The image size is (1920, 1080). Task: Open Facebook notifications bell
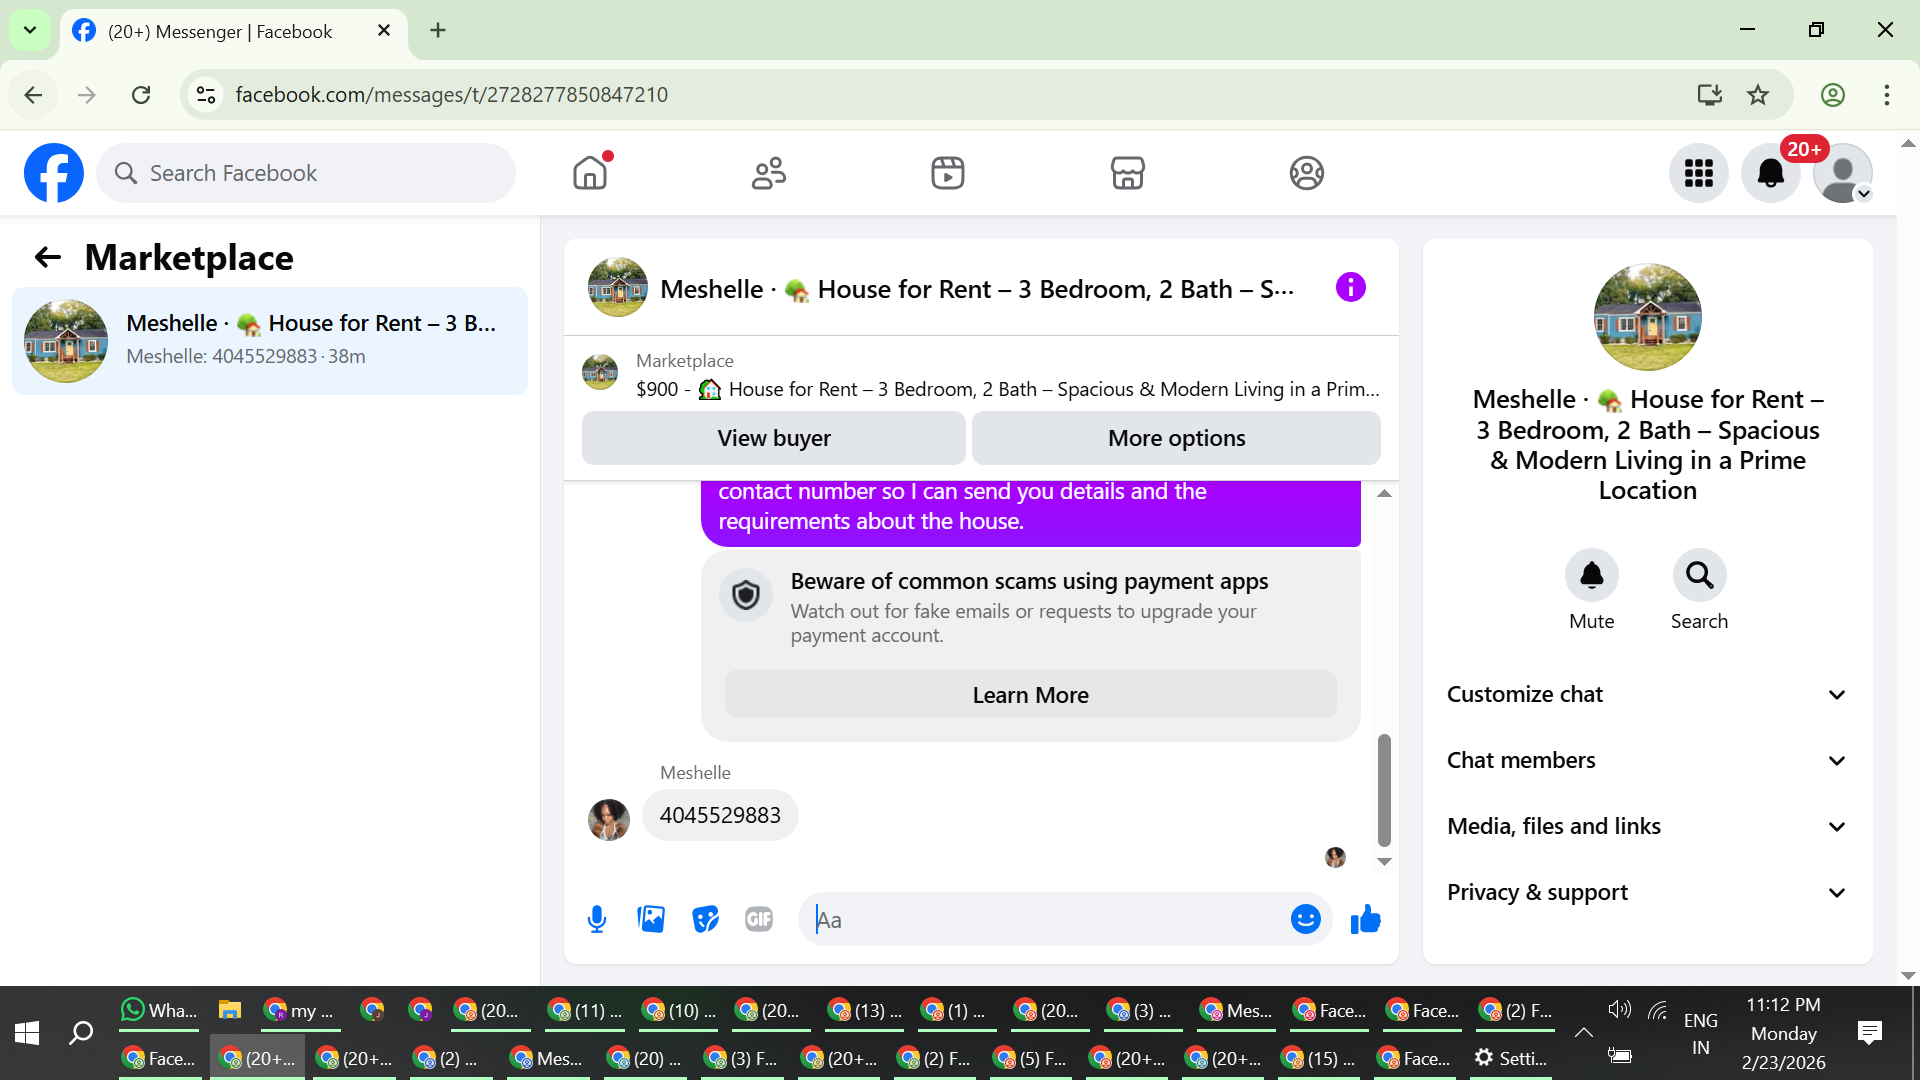[x=1770, y=173]
